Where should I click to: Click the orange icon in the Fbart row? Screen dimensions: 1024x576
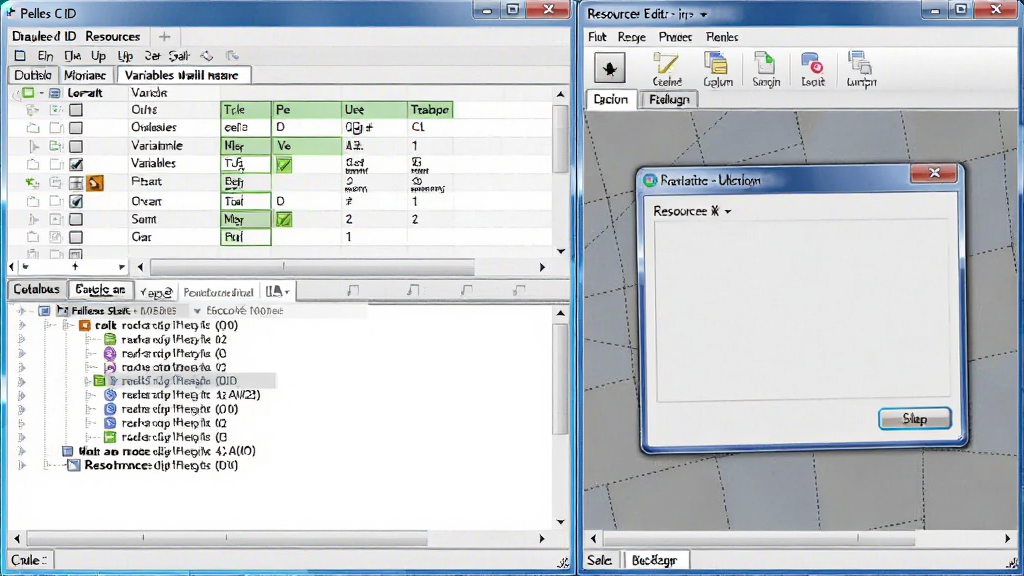click(x=95, y=183)
